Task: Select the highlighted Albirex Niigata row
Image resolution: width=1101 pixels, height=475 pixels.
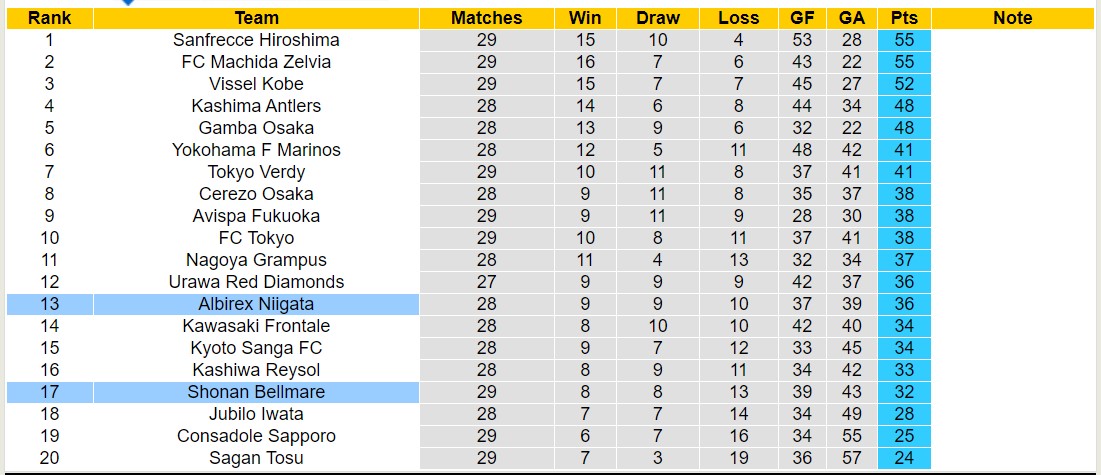Action: click(256, 304)
